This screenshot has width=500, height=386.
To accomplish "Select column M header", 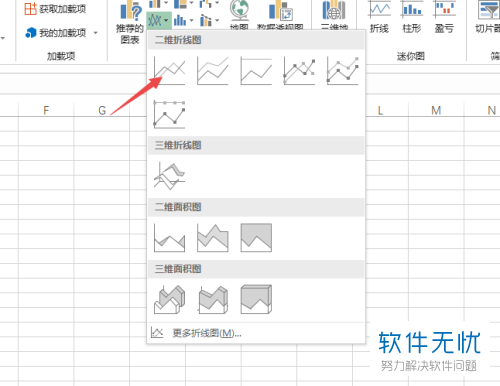I will [436, 110].
